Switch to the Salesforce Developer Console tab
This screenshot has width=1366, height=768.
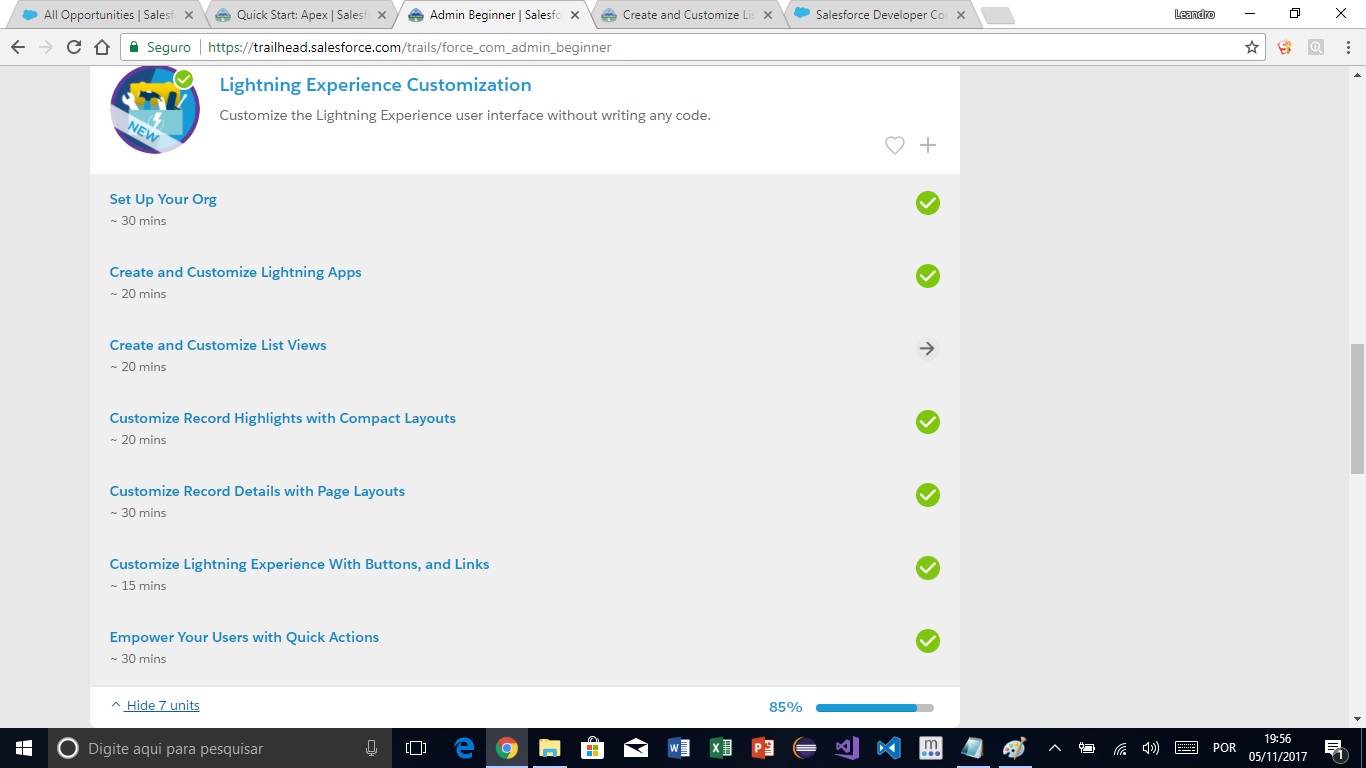(878, 15)
